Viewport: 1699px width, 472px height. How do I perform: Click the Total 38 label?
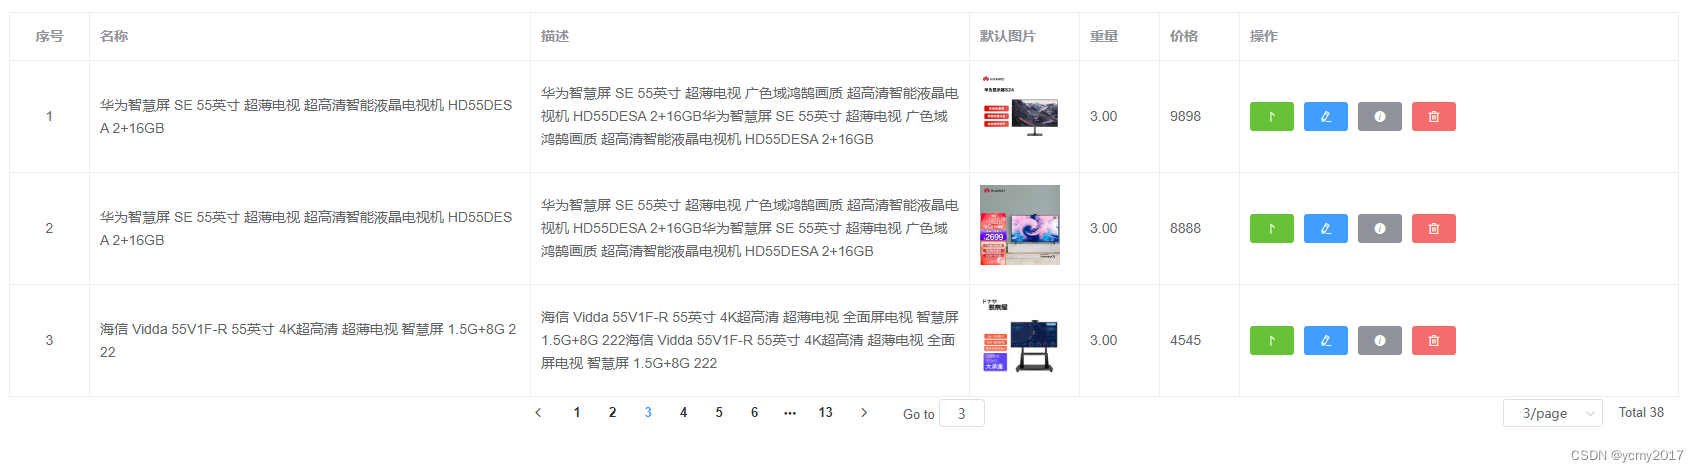1641,413
